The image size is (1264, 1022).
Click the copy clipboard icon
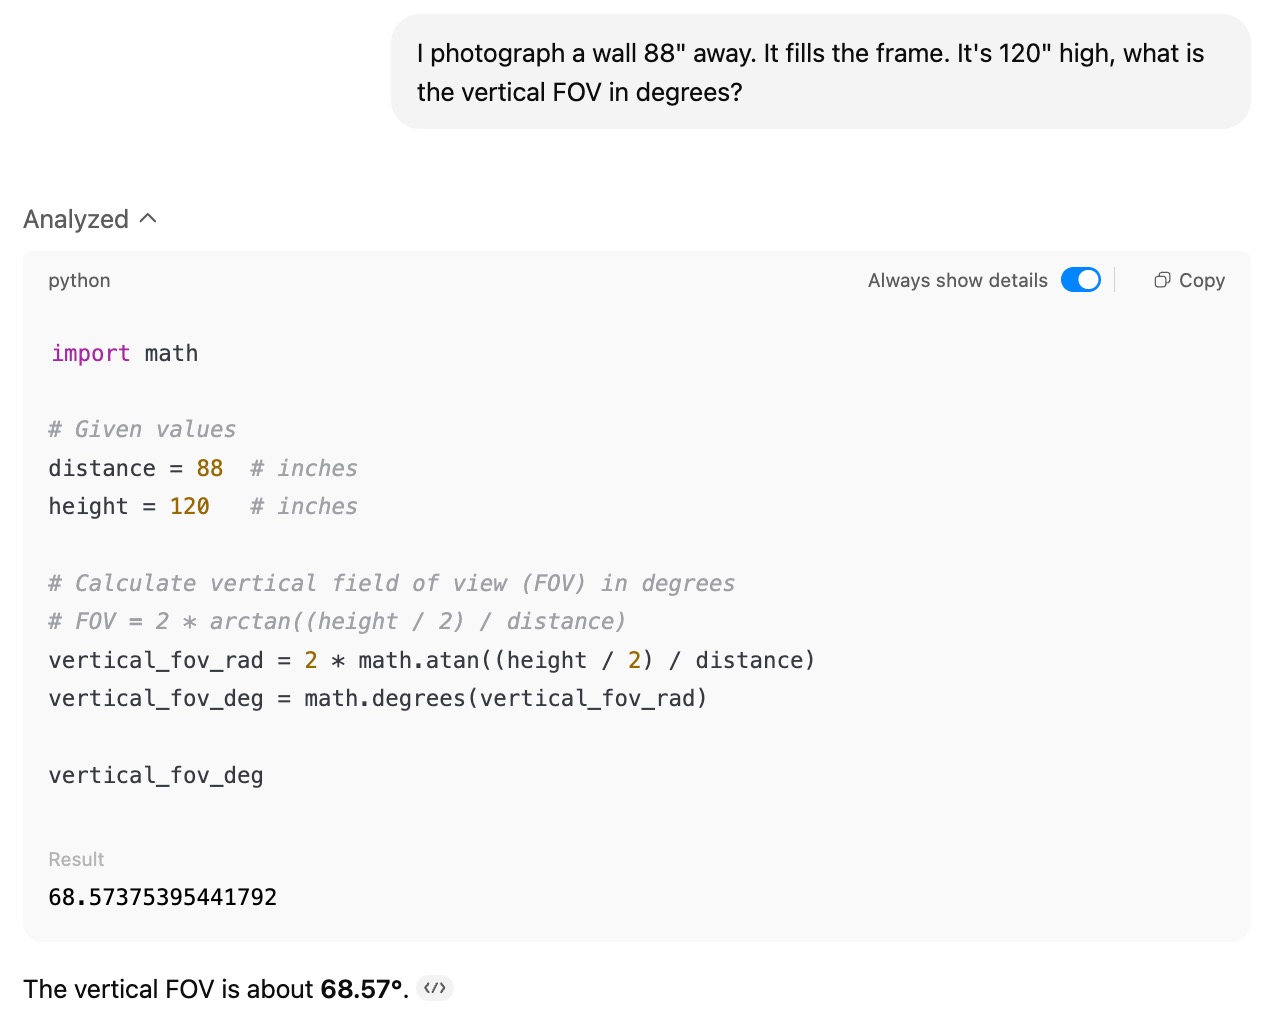click(1162, 281)
